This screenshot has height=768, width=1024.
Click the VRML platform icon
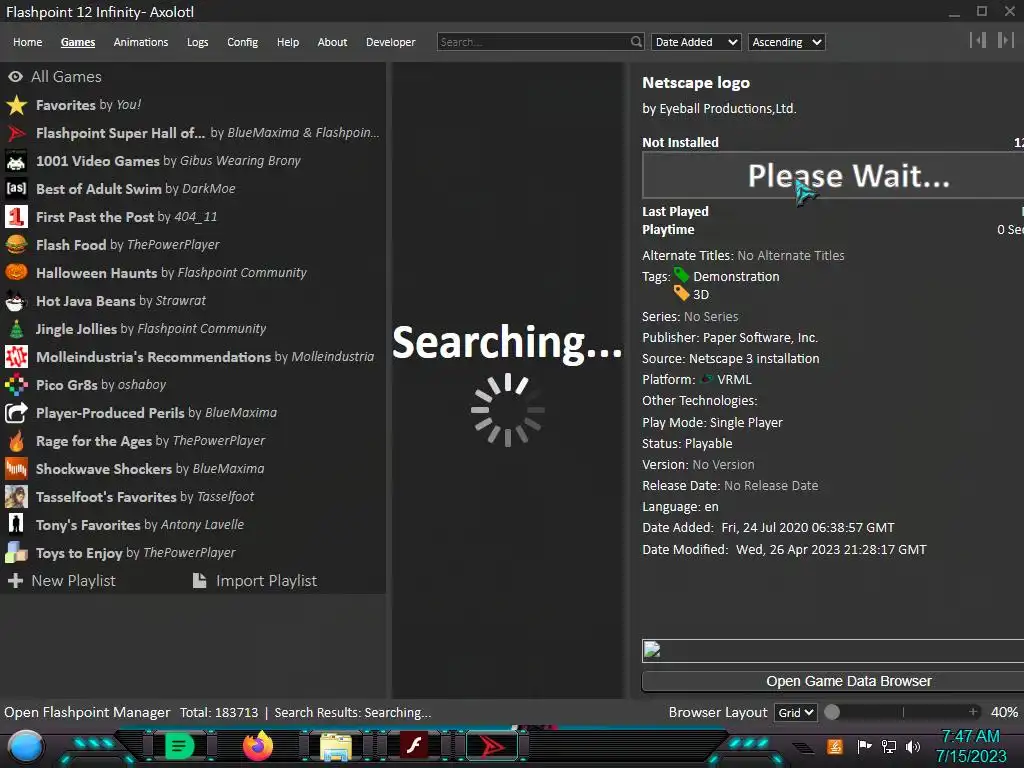pos(706,379)
